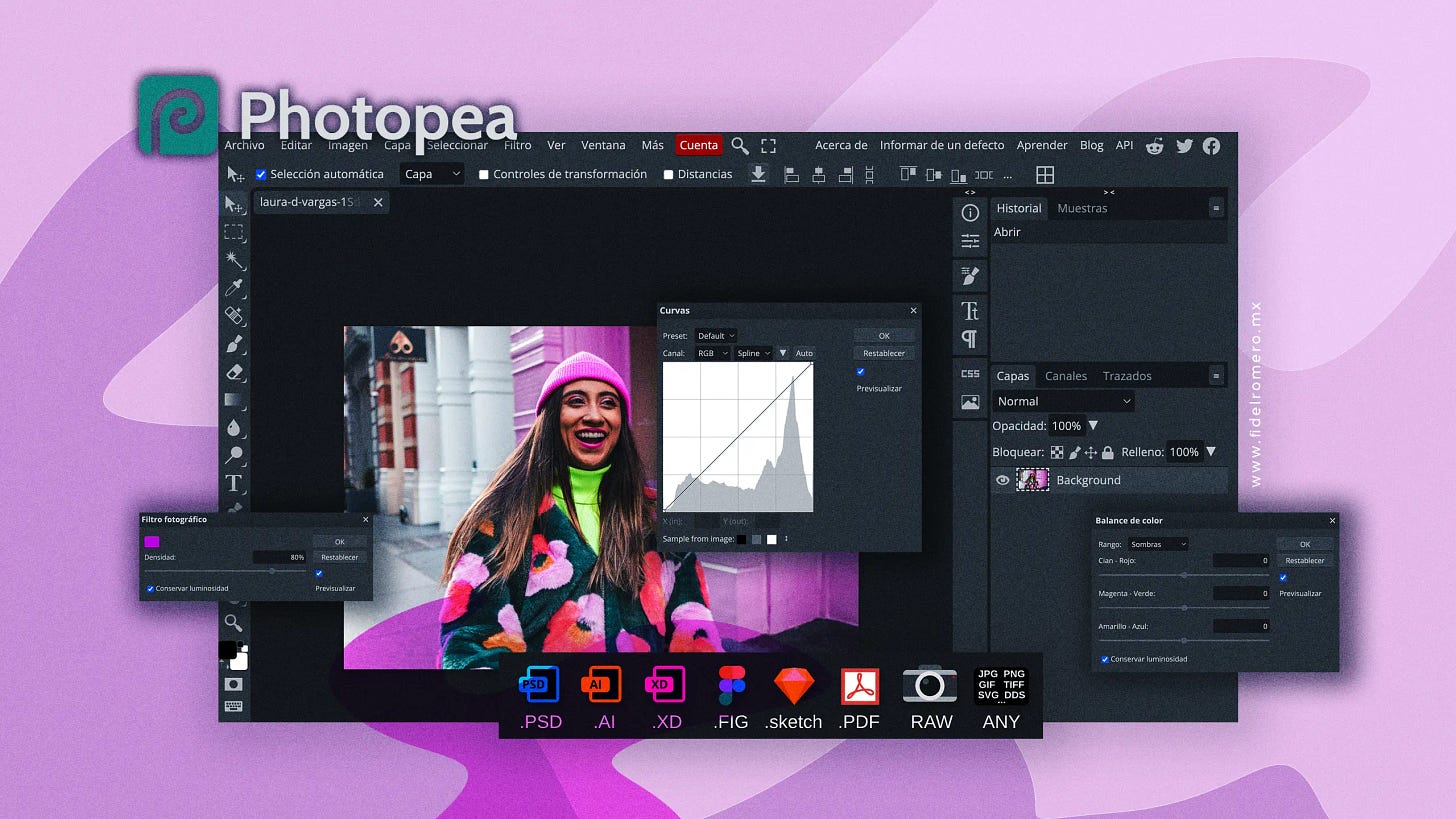Click the red Cuenta button
The image size is (1456, 819).
pyautogui.click(x=698, y=145)
